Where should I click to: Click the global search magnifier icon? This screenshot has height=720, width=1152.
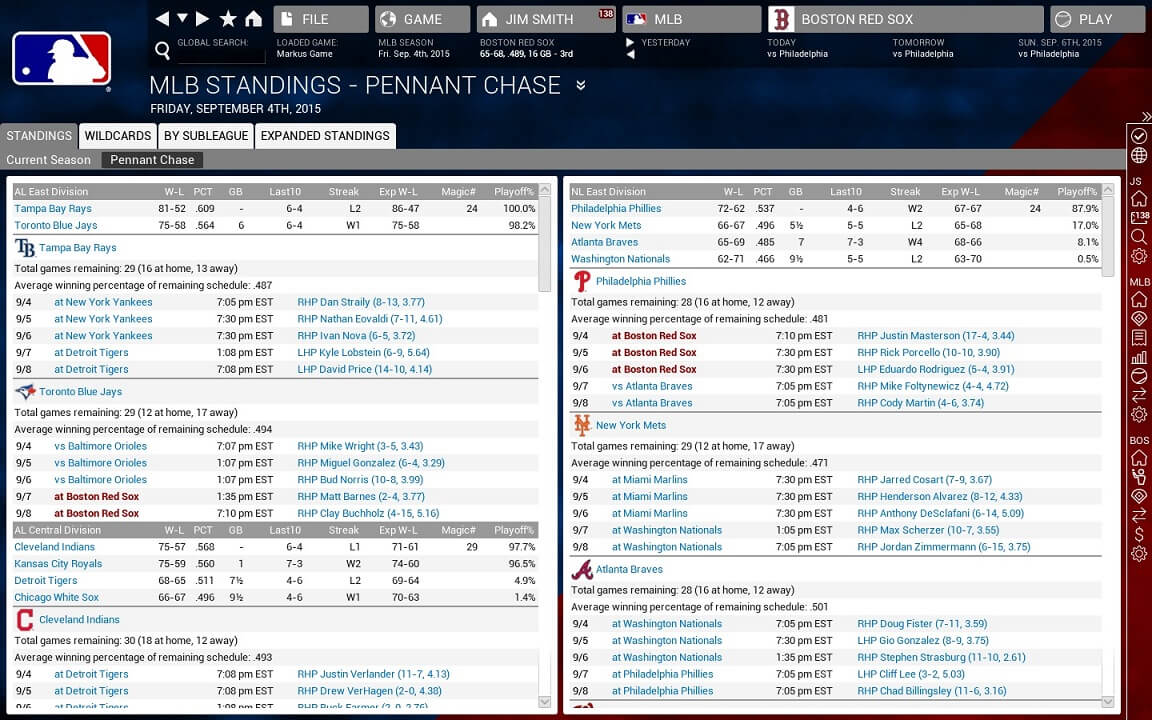point(163,50)
